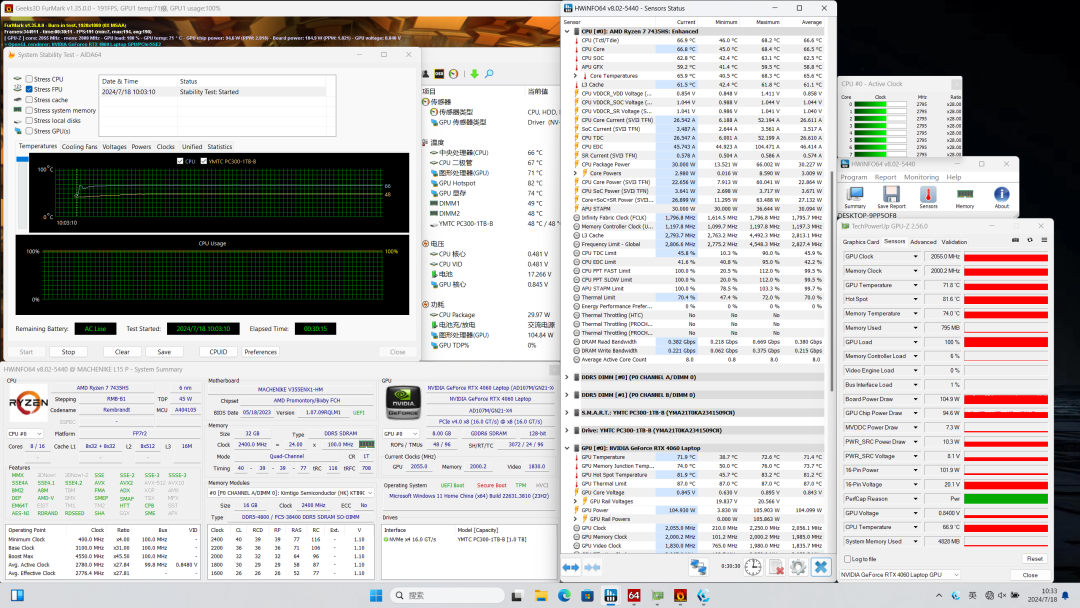Click the GPU Temperature red sensor graph

1008,285
